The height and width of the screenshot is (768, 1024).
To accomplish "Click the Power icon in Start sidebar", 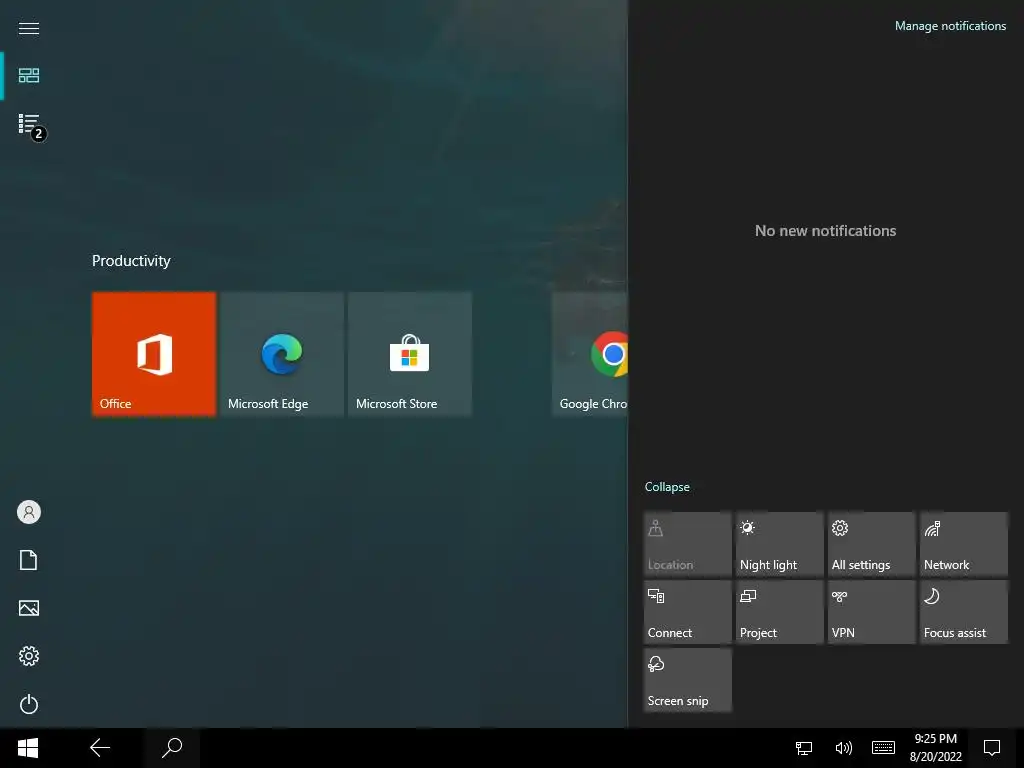I will coord(29,704).
